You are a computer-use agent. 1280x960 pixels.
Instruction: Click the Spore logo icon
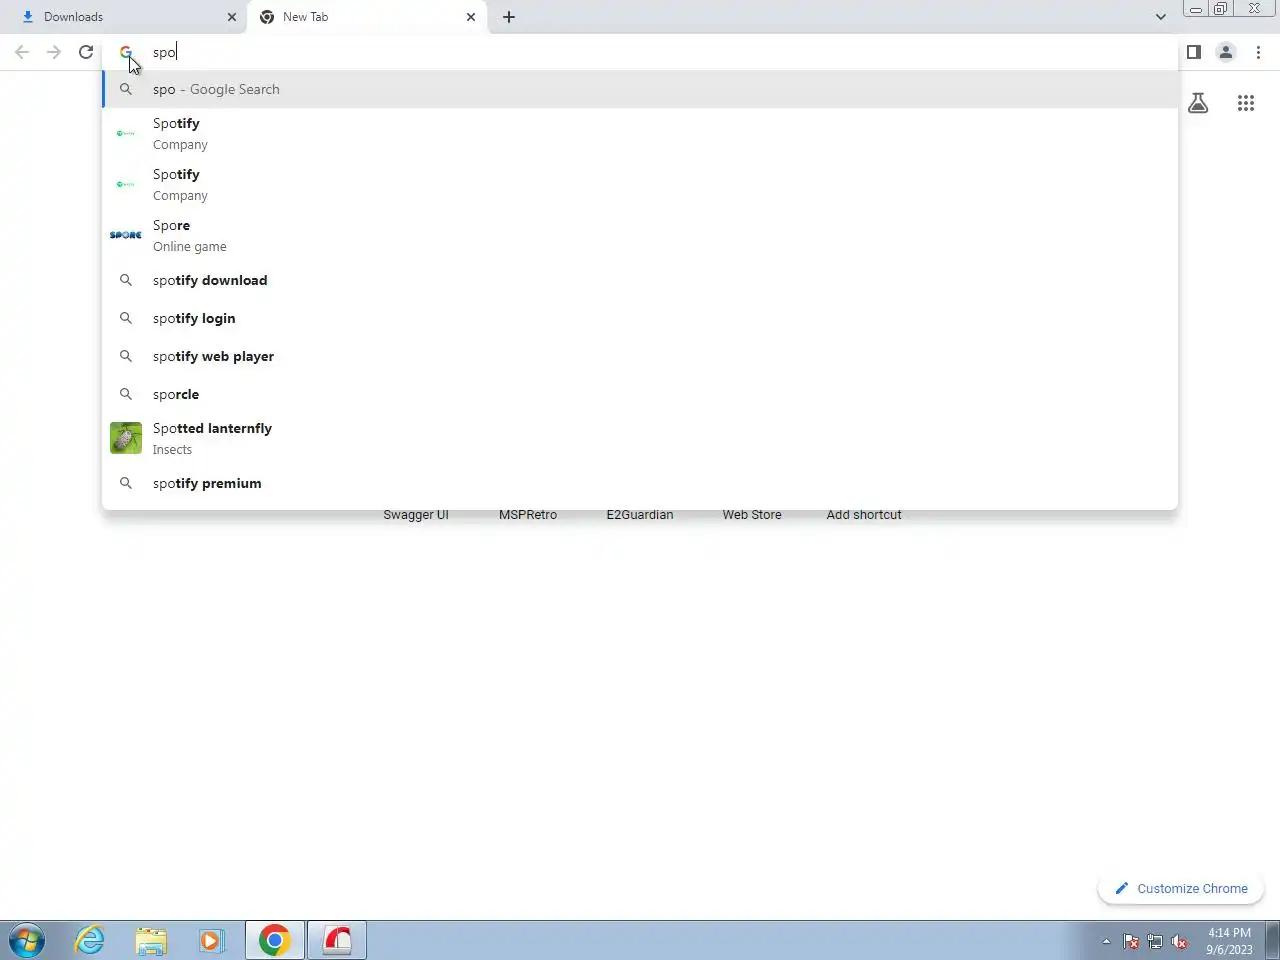126,235
